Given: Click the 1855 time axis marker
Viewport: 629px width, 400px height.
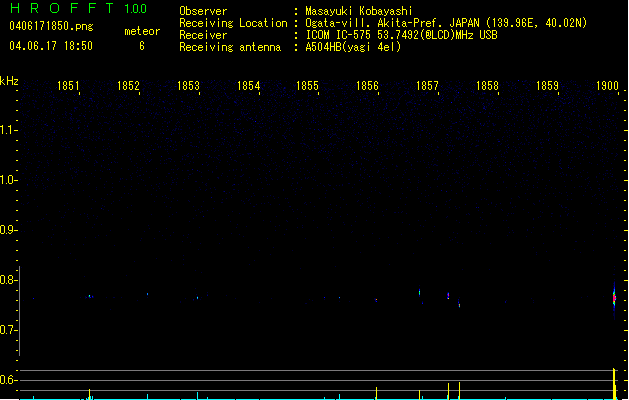Looking at the screenshot, I should (x=307, y=86).
